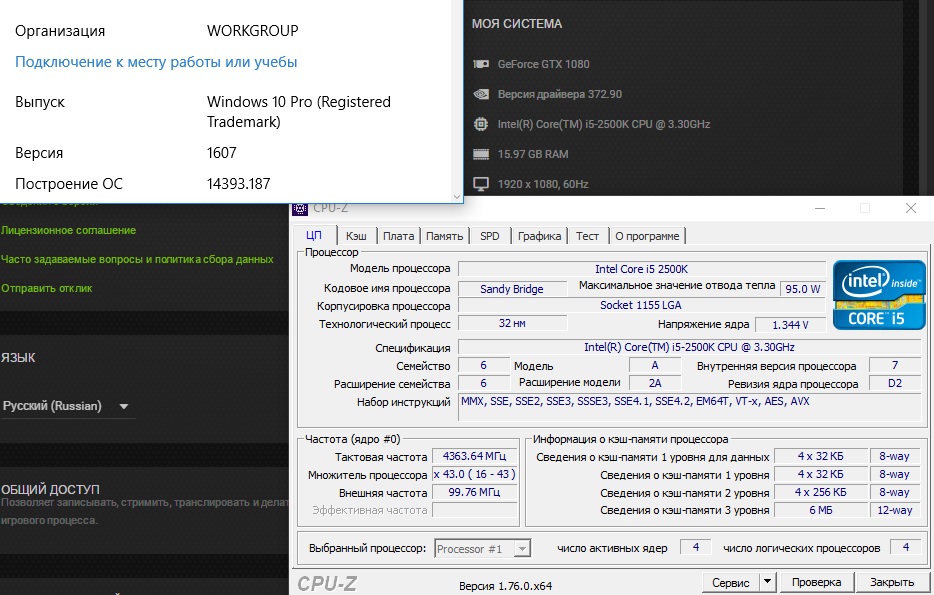Click the 99.76 МГц bus speed value
Viewport: 934px width, 595px height.
point(474,492)
